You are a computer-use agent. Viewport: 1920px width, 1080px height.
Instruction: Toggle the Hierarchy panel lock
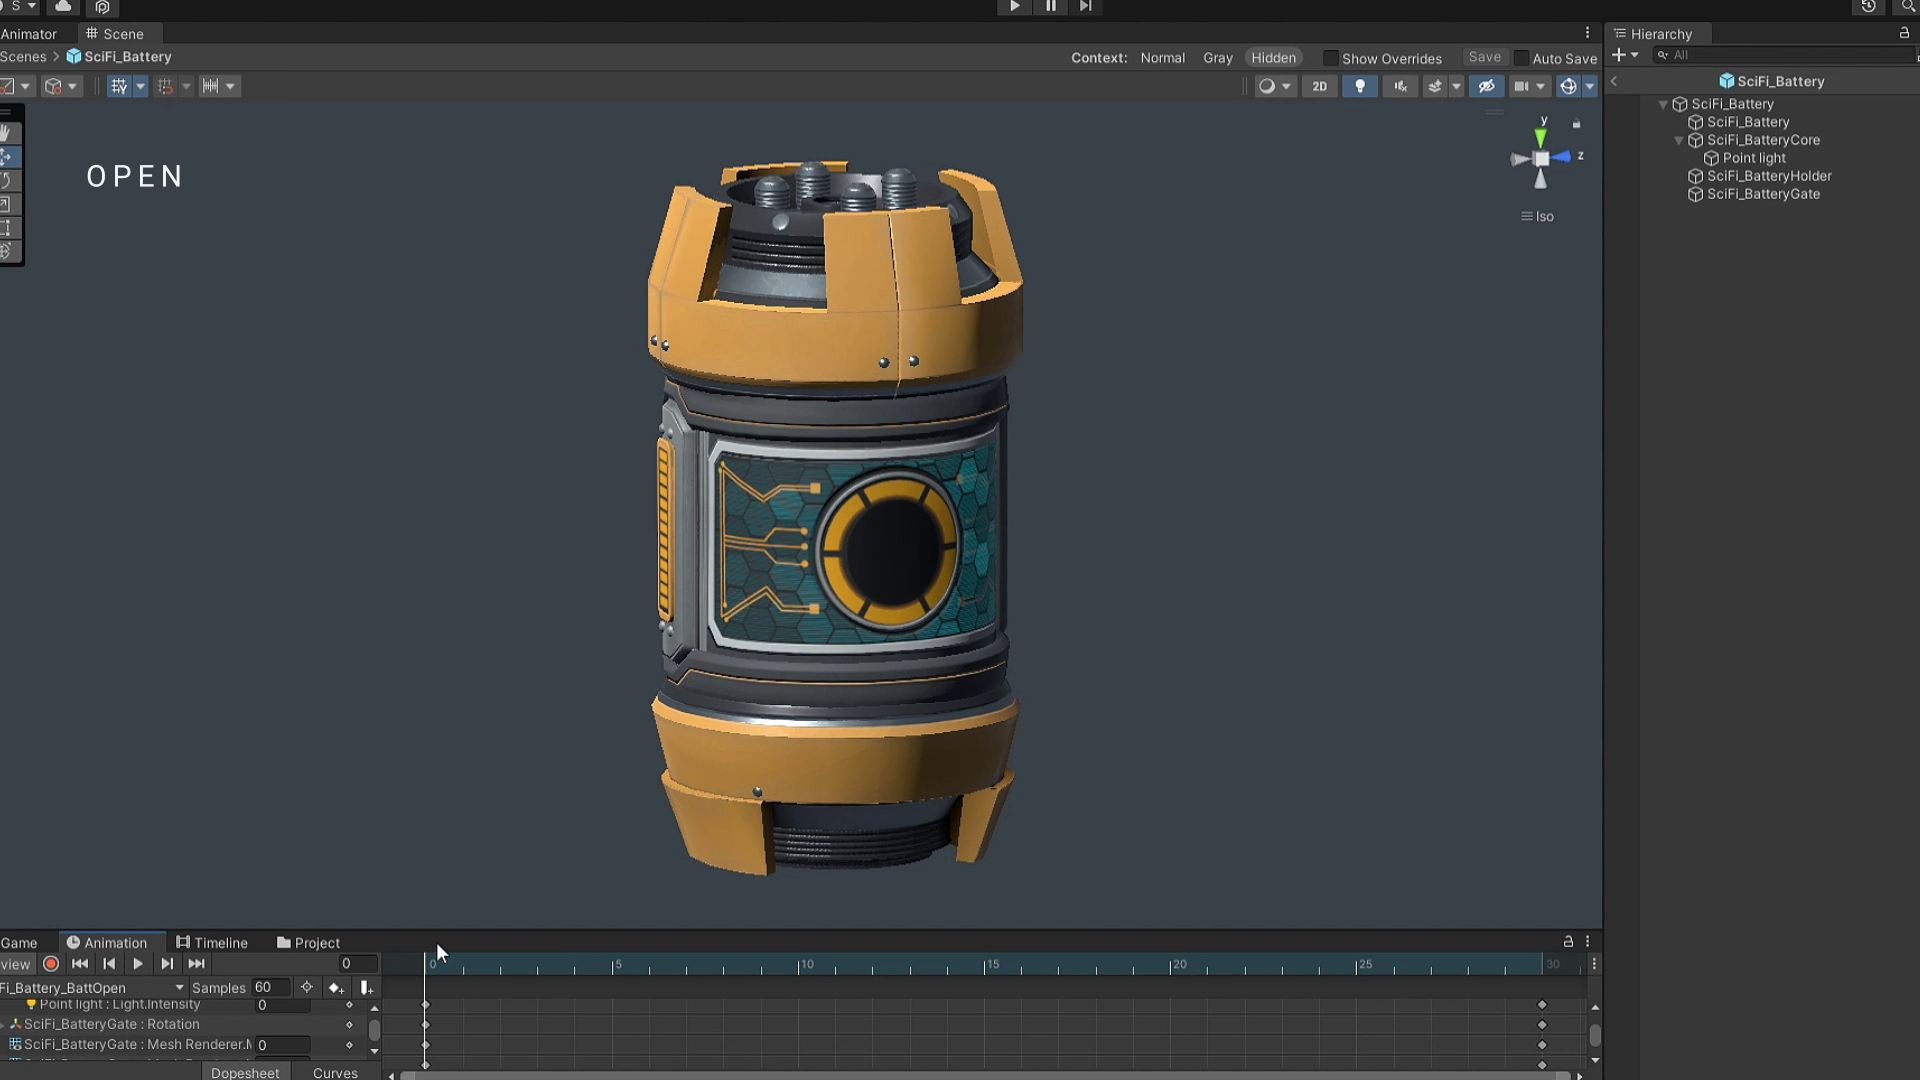click(x=1904, y=33)
